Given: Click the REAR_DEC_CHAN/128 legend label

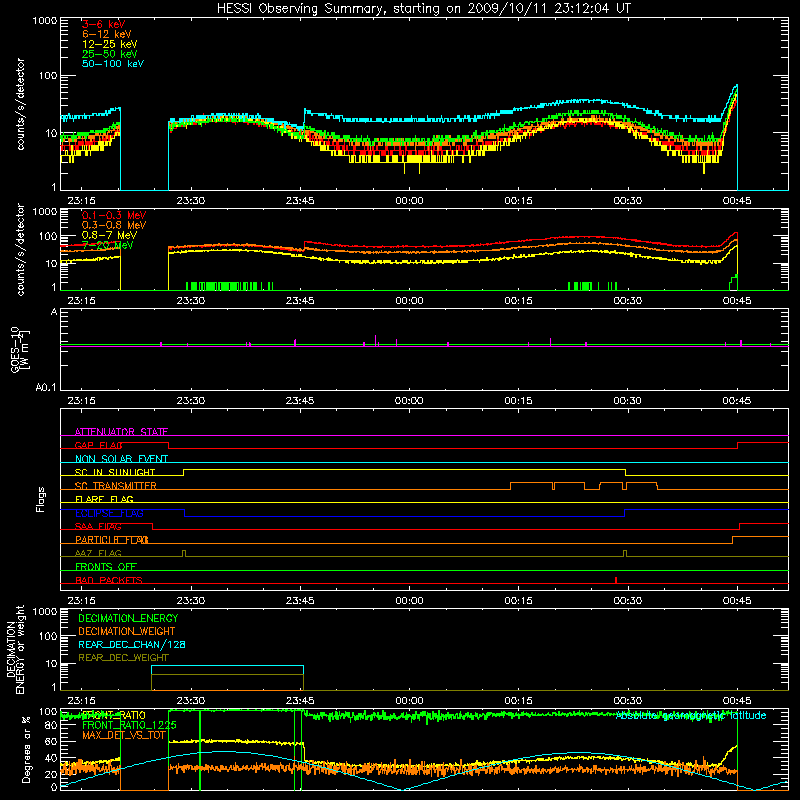Looking at the screenshot, I should tap(132, 644).
